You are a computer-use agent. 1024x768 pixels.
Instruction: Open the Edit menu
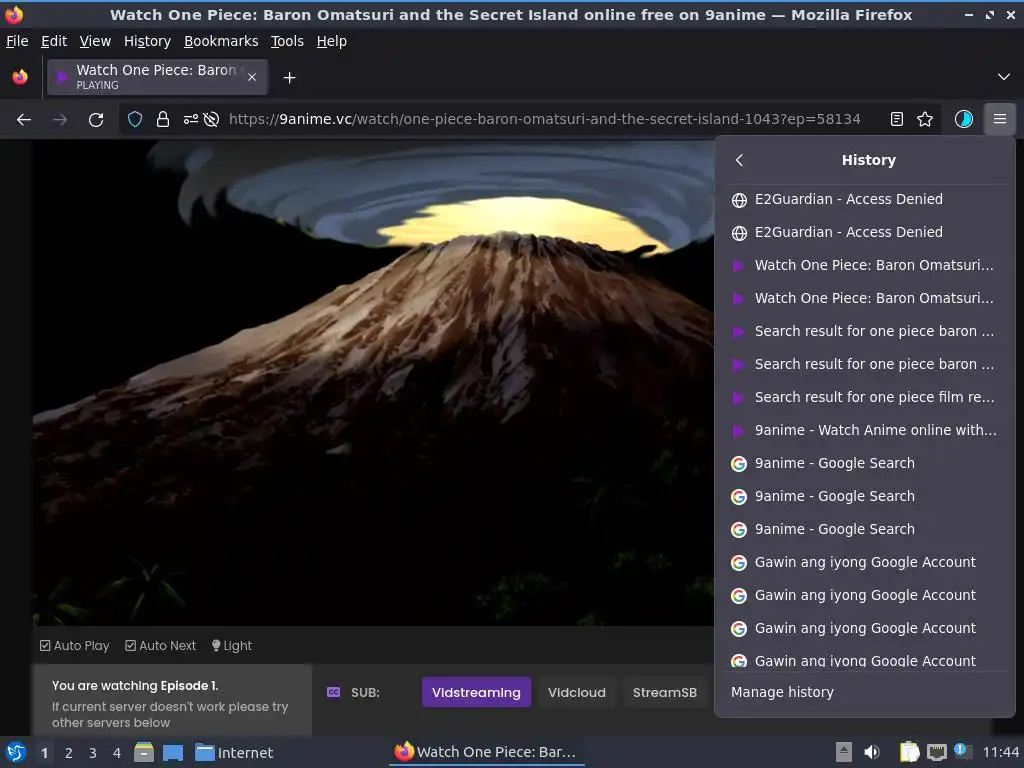point(54,41)
